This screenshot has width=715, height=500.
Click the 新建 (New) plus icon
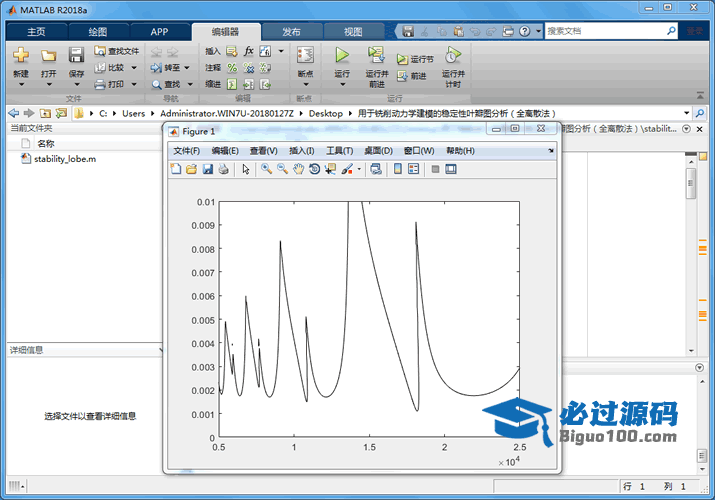click(21, 55)
